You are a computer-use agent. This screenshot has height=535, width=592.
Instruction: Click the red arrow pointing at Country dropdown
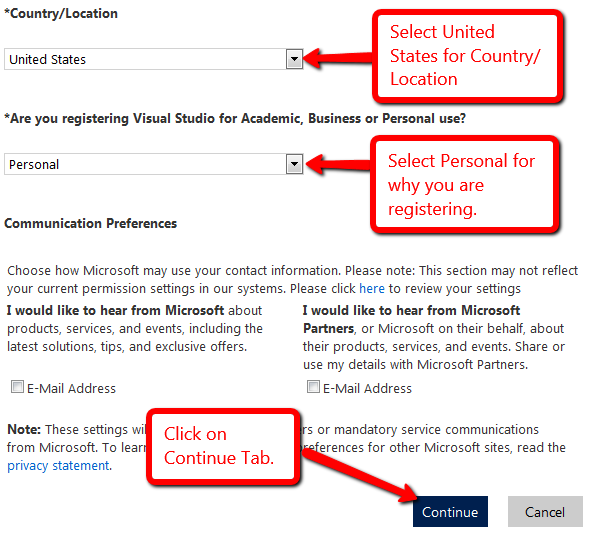[x=338, y=59]
